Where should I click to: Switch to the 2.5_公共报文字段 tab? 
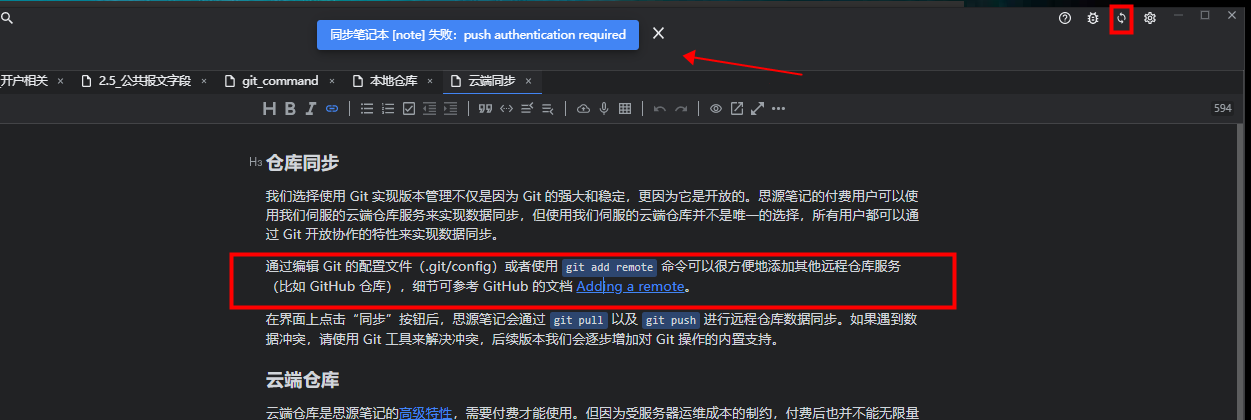[x=136, y=81]
